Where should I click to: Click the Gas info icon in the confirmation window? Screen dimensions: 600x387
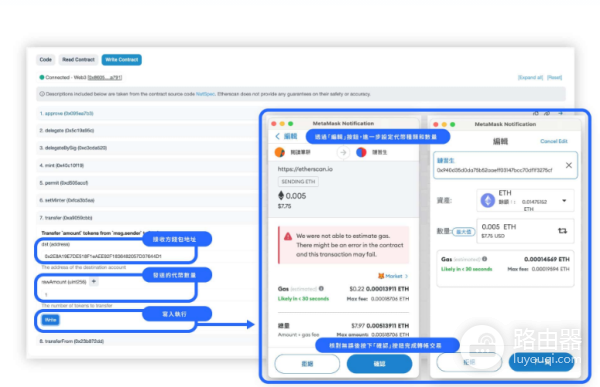pyautogui.click(x=321, y=289)
